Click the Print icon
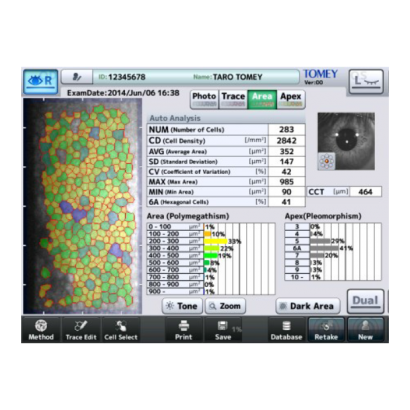410x410 pixels. tap(184, 330)
